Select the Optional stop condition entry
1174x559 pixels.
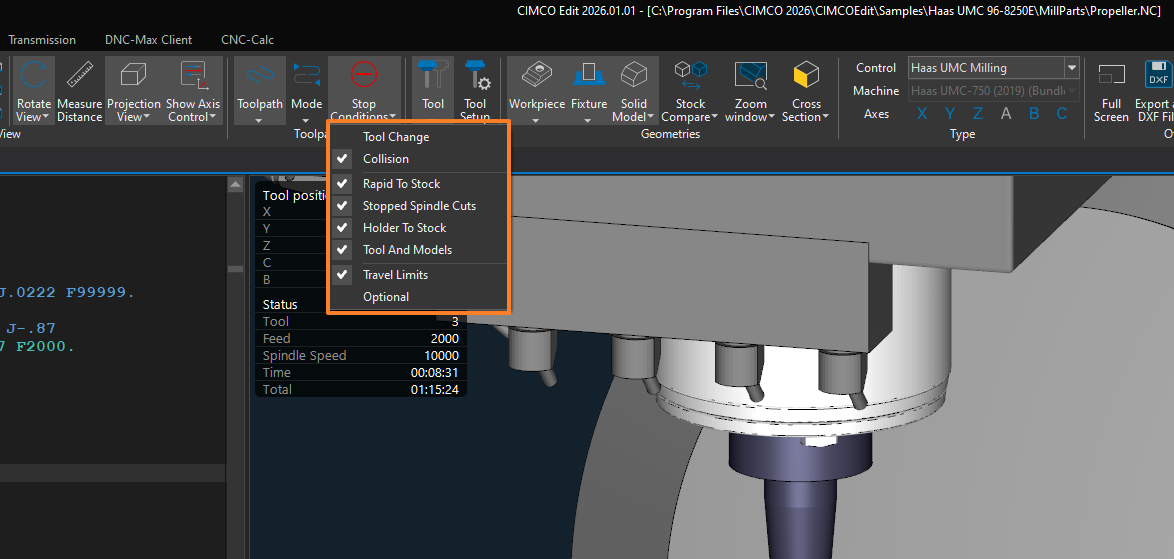pyautogui.click(x=386, y=297)
